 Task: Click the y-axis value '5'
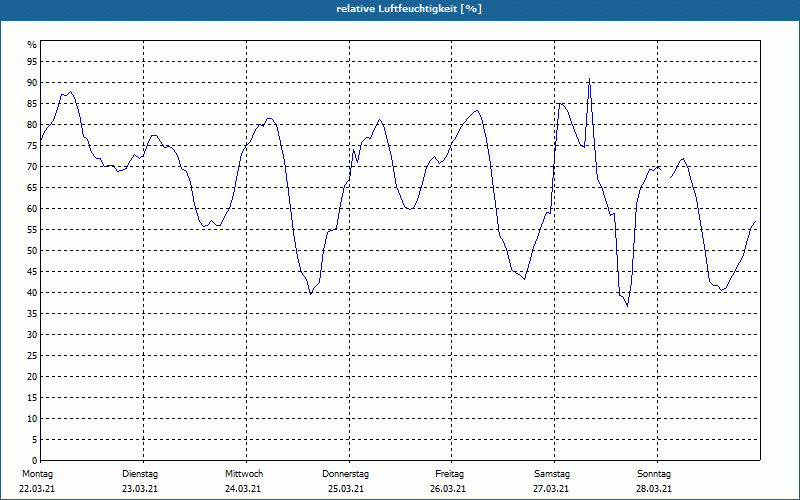[35, 439]
